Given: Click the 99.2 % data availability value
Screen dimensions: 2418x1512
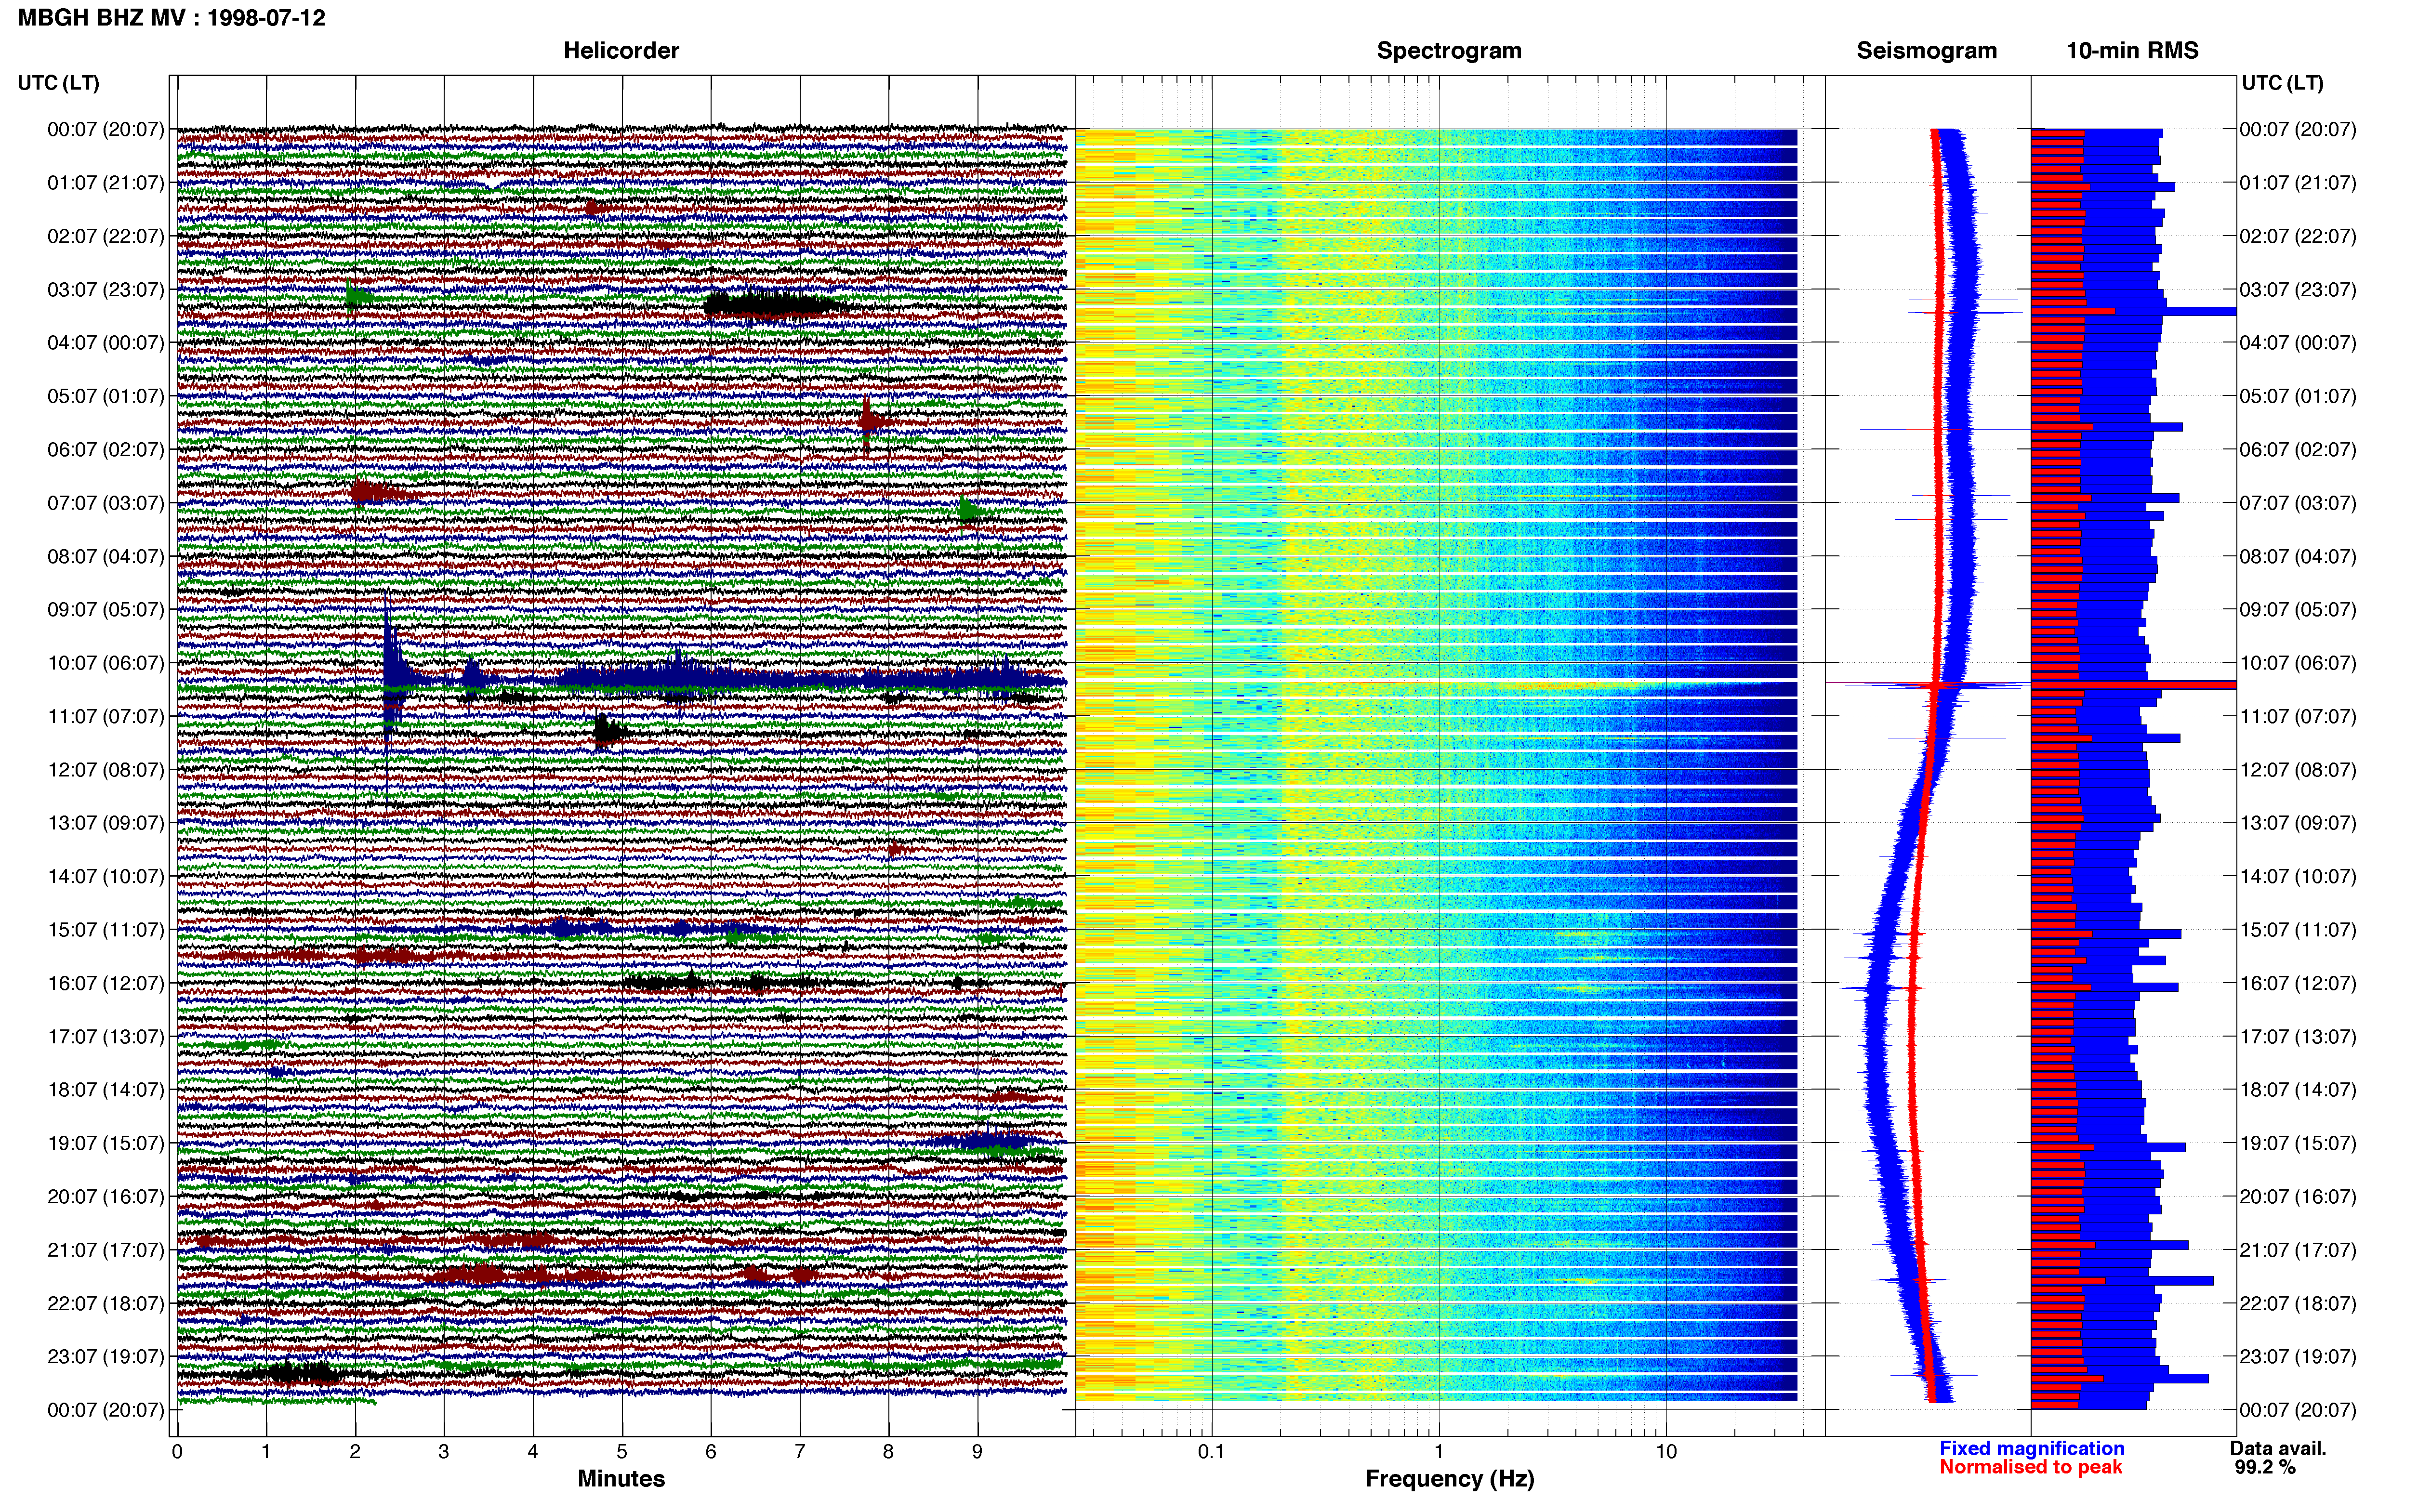Looking at the screenshot, I should (x=2265, y=1468).
